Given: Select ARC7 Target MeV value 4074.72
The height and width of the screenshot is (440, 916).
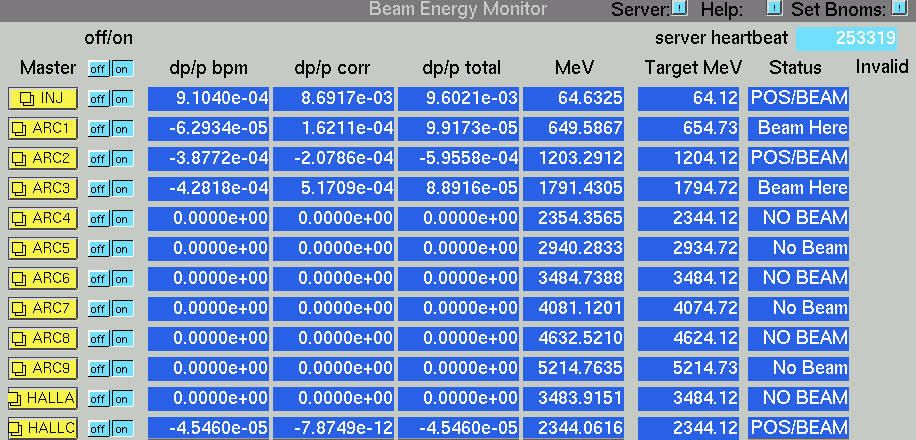Looking at the screenshot, I should pyautogui.click(x=689, y=309).
